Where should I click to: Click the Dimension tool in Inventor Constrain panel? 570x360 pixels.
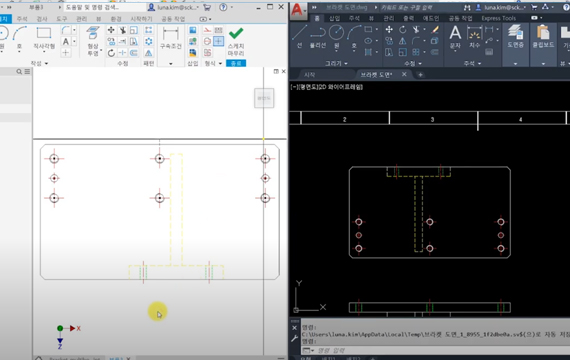(170, 33)
